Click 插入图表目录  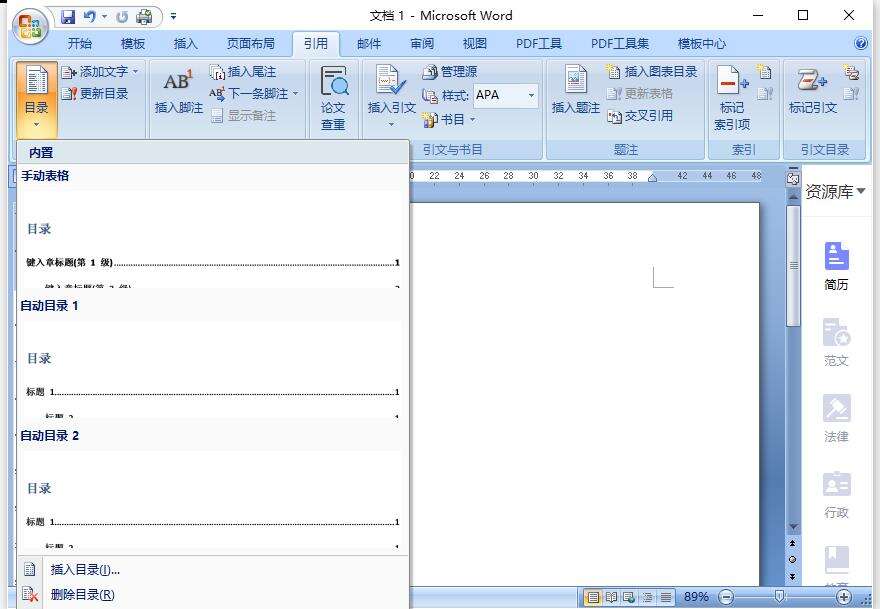652,72
